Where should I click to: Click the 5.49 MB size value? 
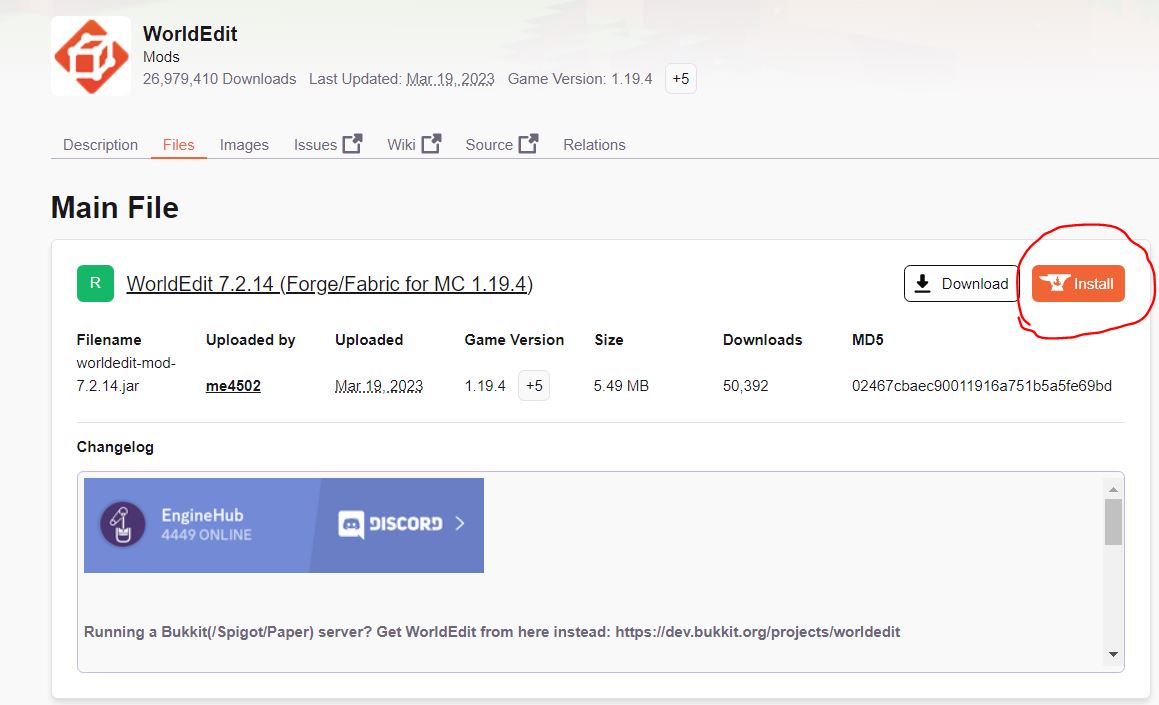(x=621, y=386)
